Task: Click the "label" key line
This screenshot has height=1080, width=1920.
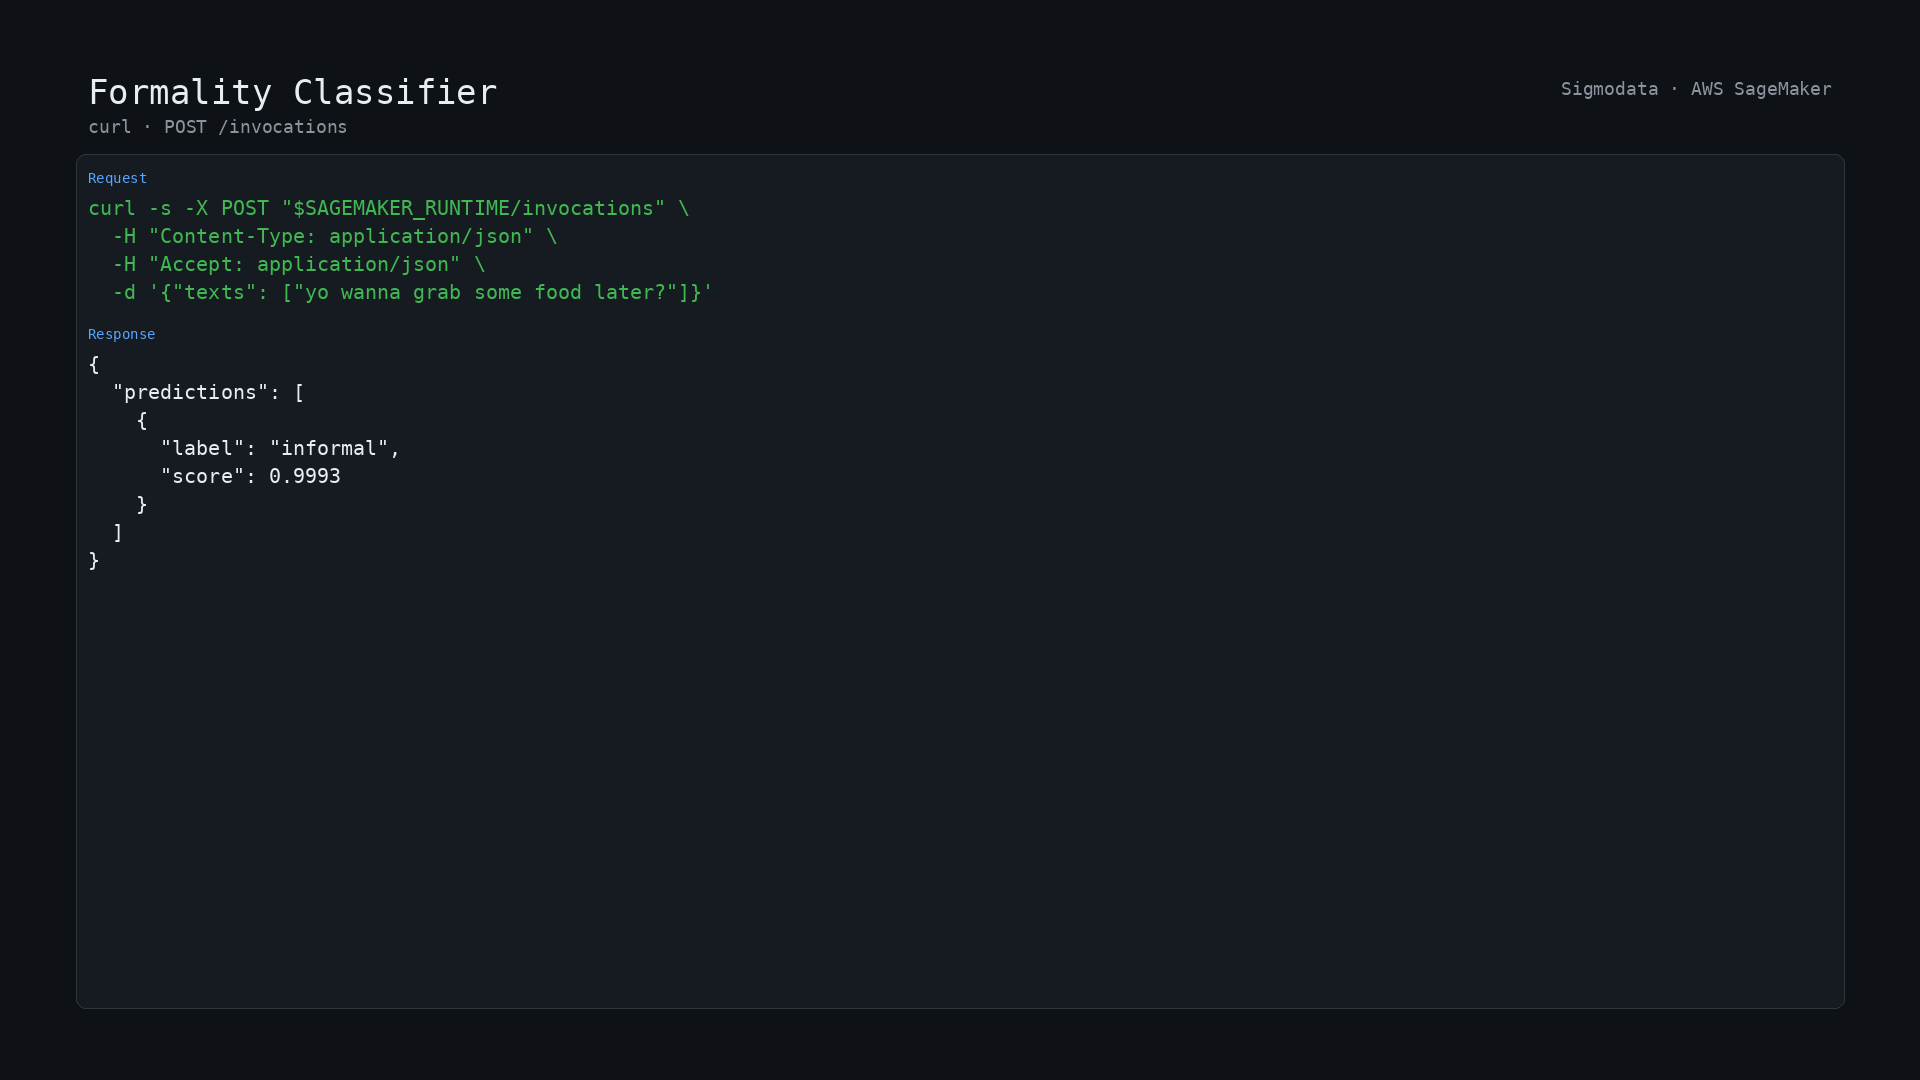Action: click(280, 448)
